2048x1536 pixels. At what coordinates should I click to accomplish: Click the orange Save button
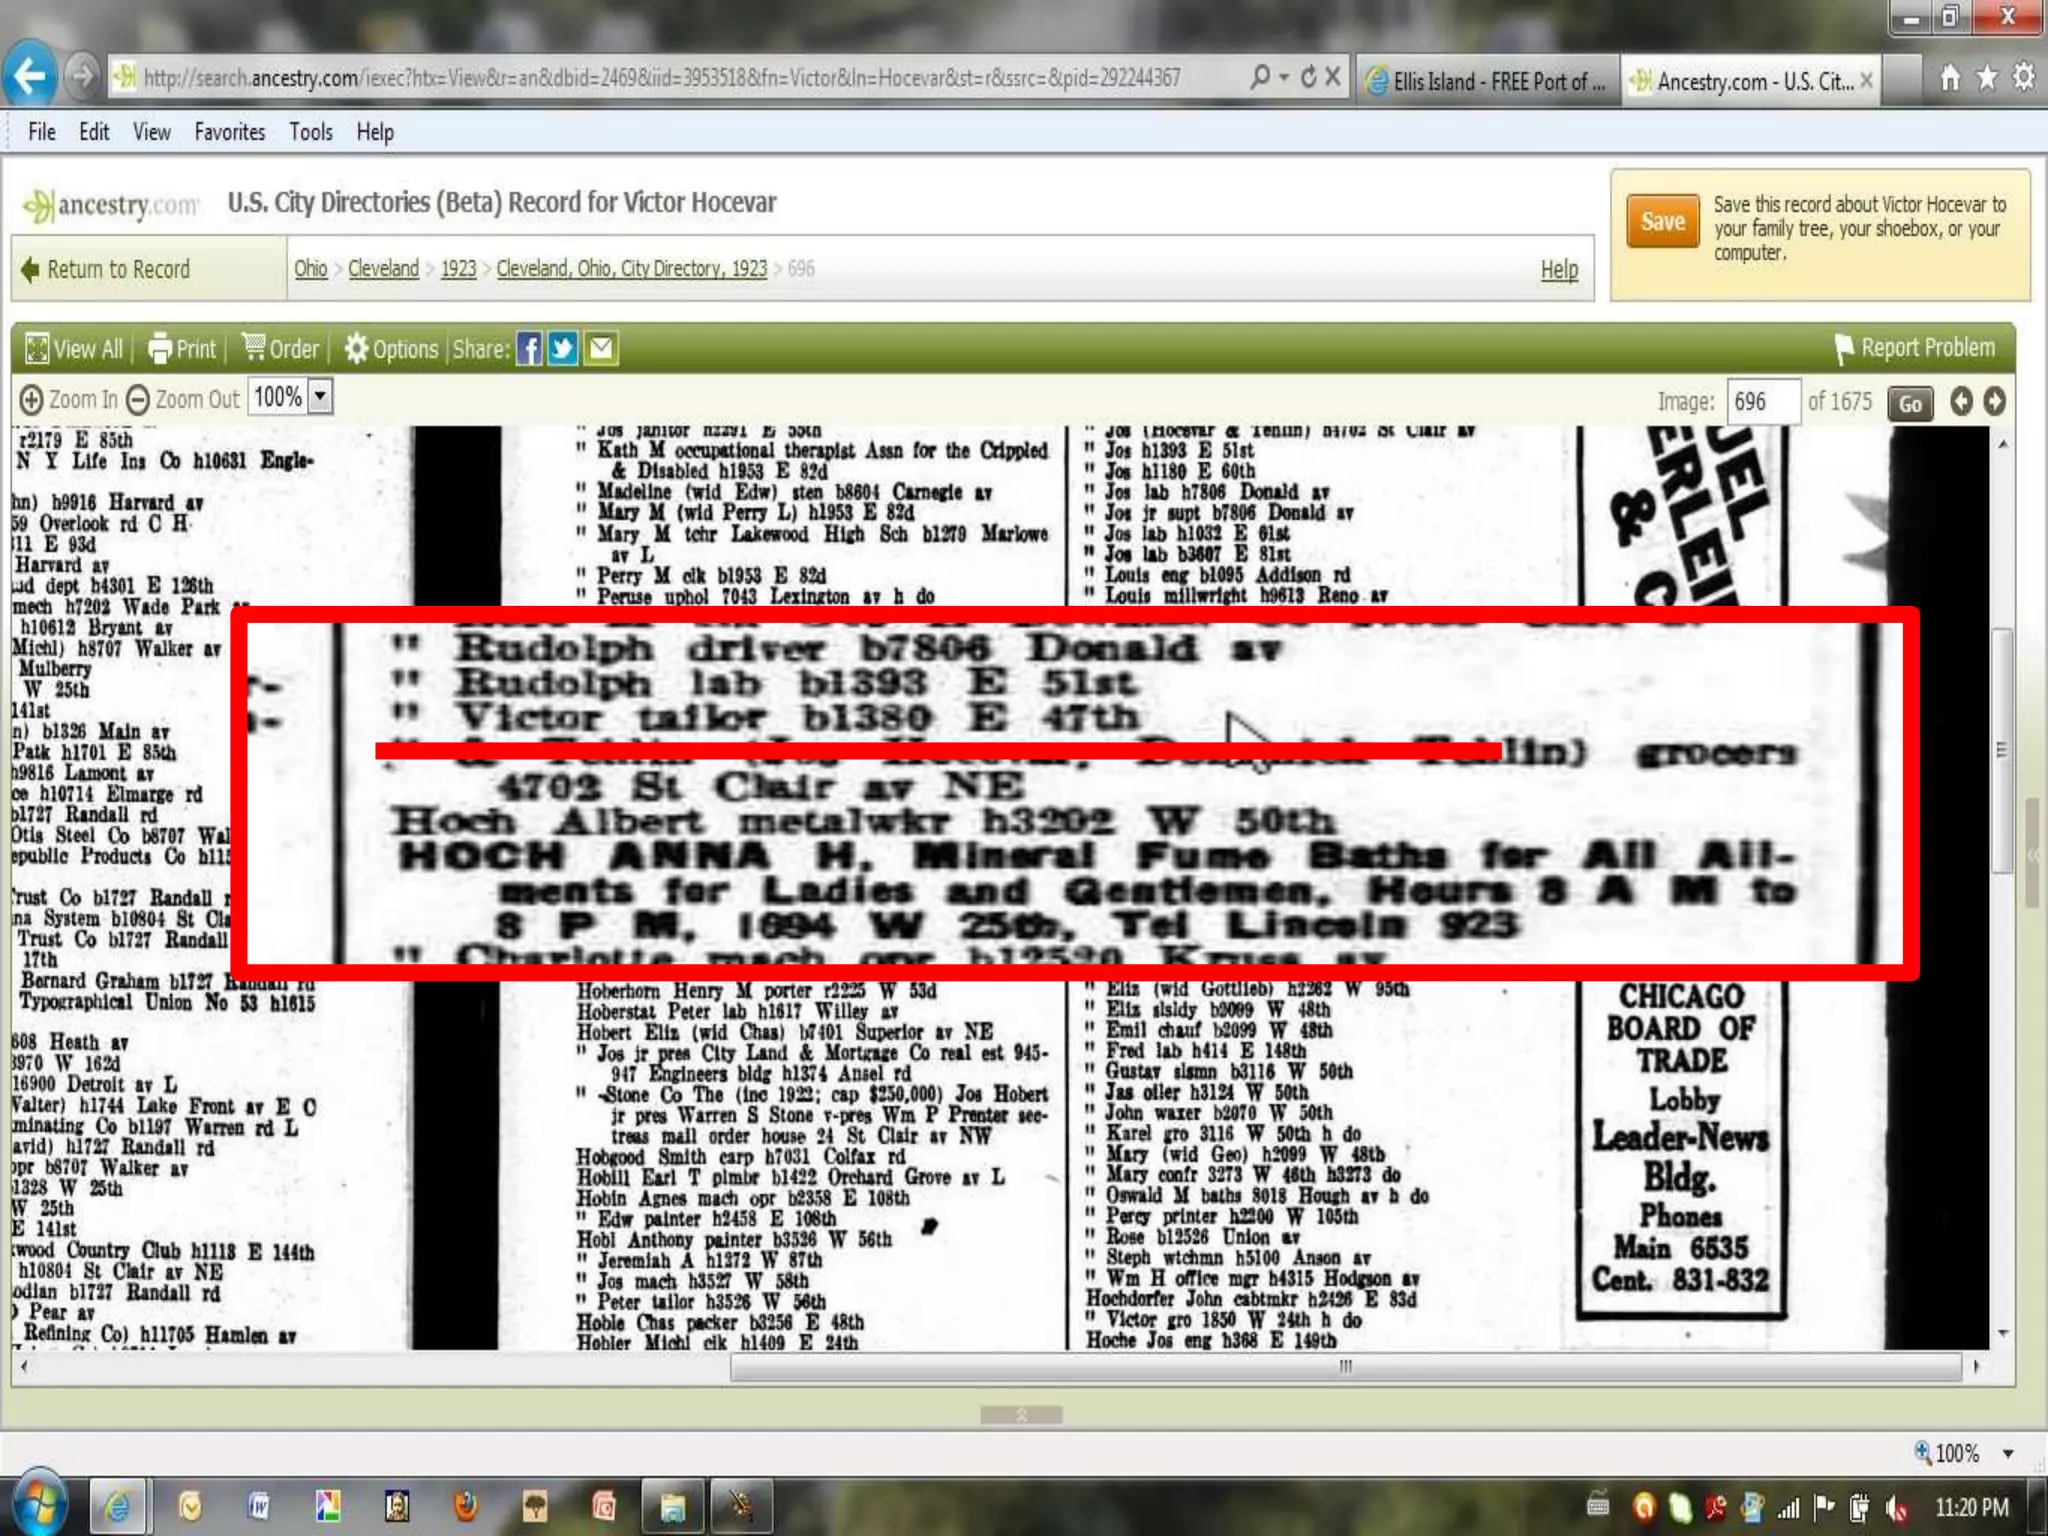[x=1661, y=221]
